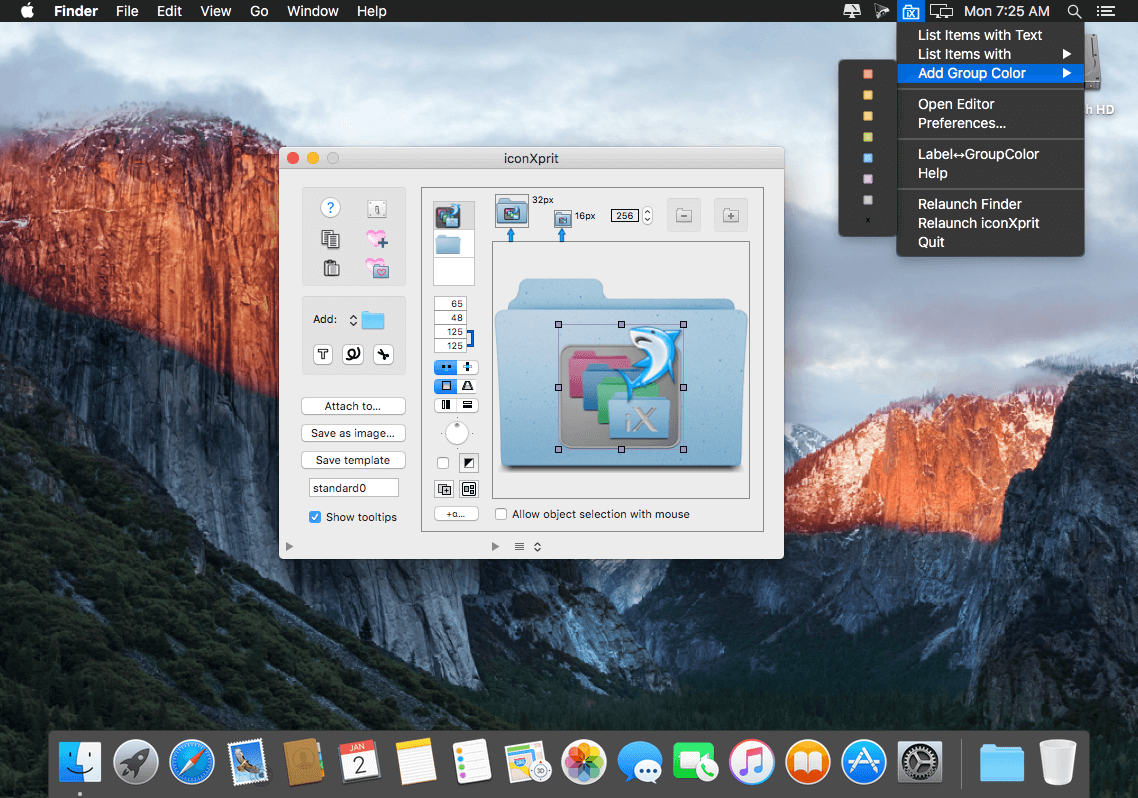Click the pink heart with plus icon
This screenshot has width=1138, height=798.
pos(377,239)
